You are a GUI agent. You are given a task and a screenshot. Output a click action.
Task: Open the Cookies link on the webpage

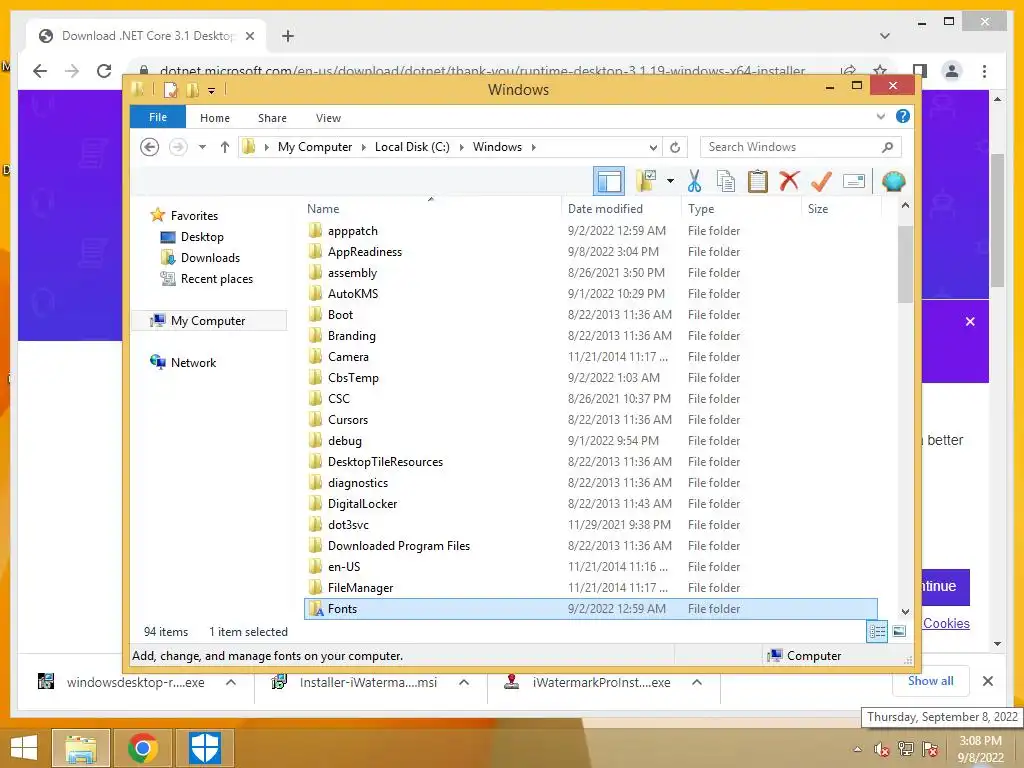(946, 623)
